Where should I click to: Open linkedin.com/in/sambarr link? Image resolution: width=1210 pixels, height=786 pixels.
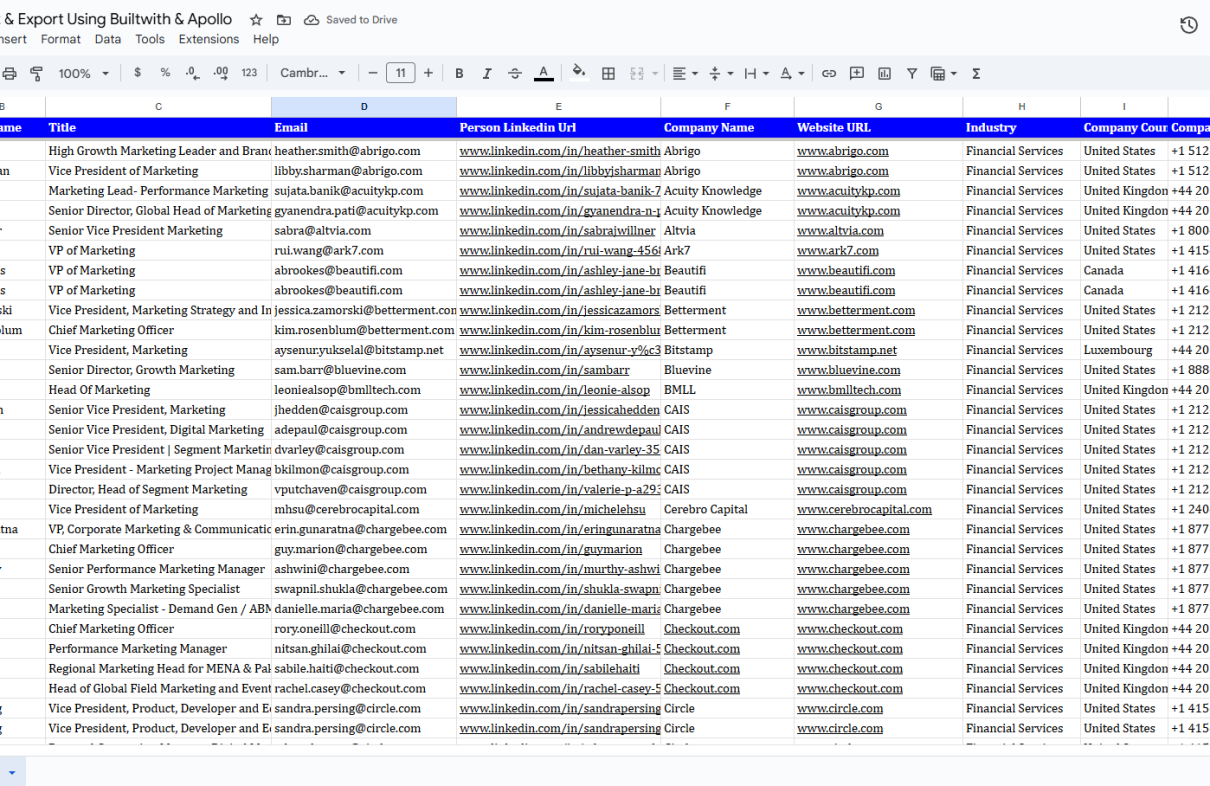pos(544,370)
